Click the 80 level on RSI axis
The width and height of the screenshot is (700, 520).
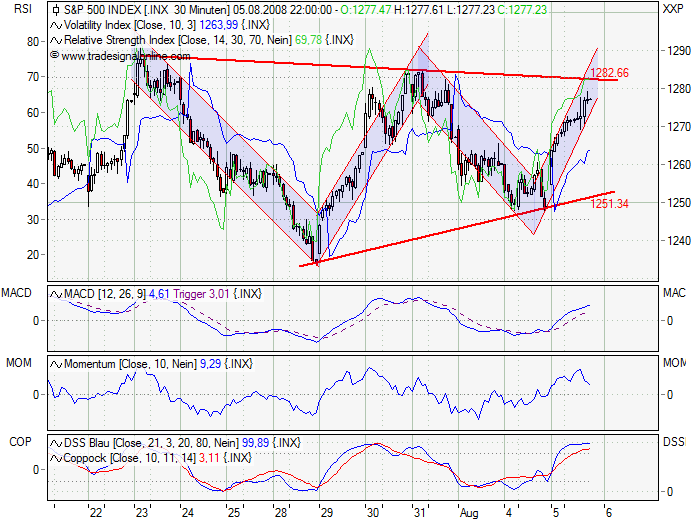point(33,42)
